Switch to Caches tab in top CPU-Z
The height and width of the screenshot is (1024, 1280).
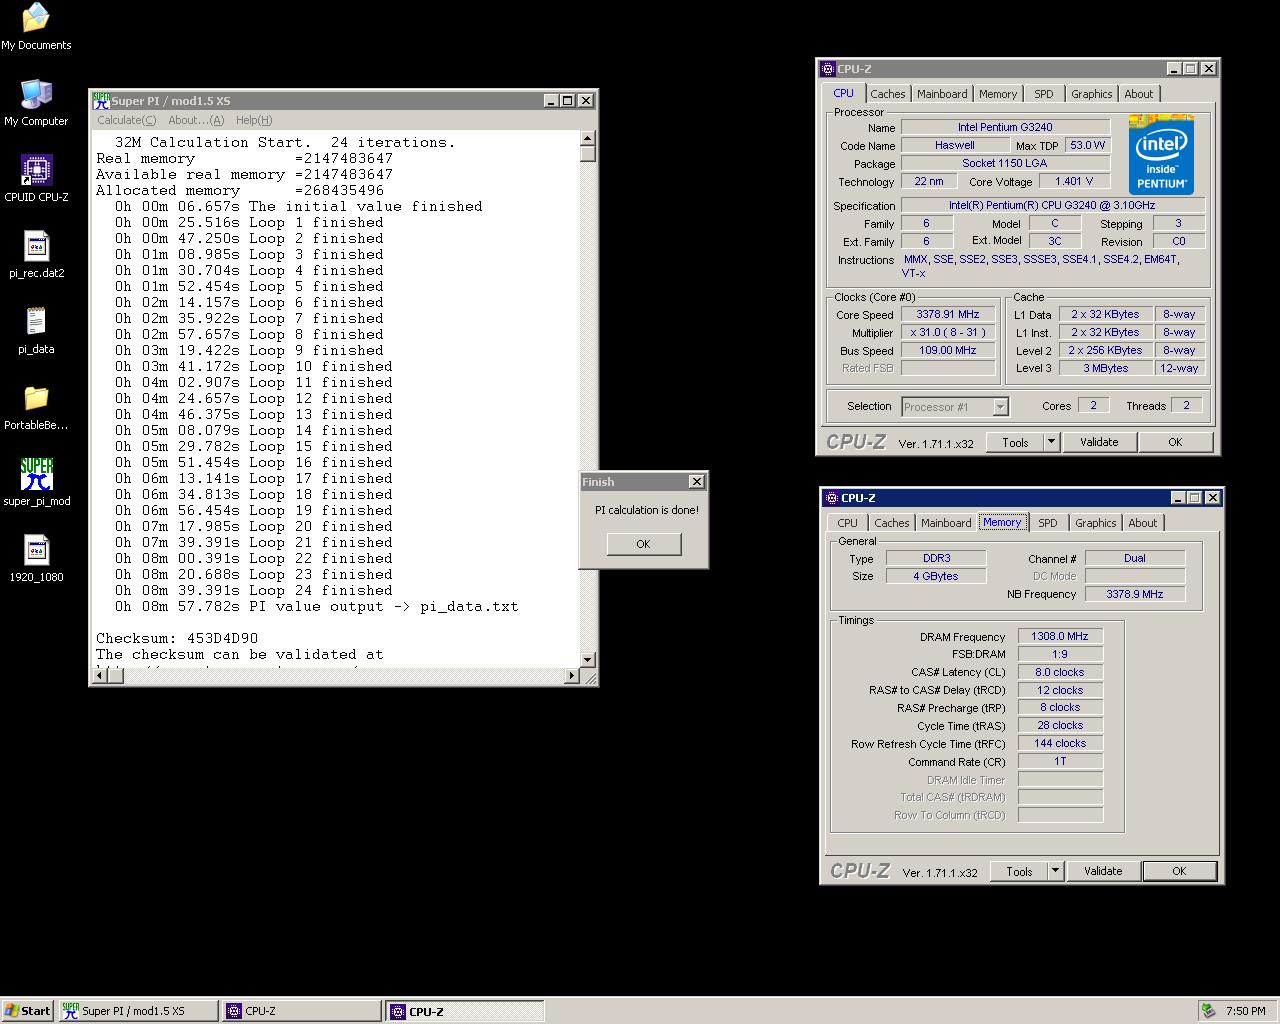[x=887, y=94]
